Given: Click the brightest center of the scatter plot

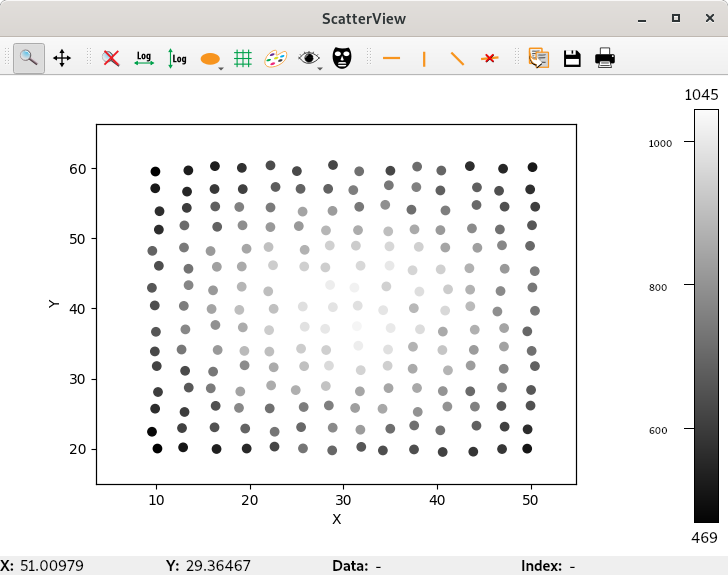Looking at the screenshot, I should tap(330, 307).
